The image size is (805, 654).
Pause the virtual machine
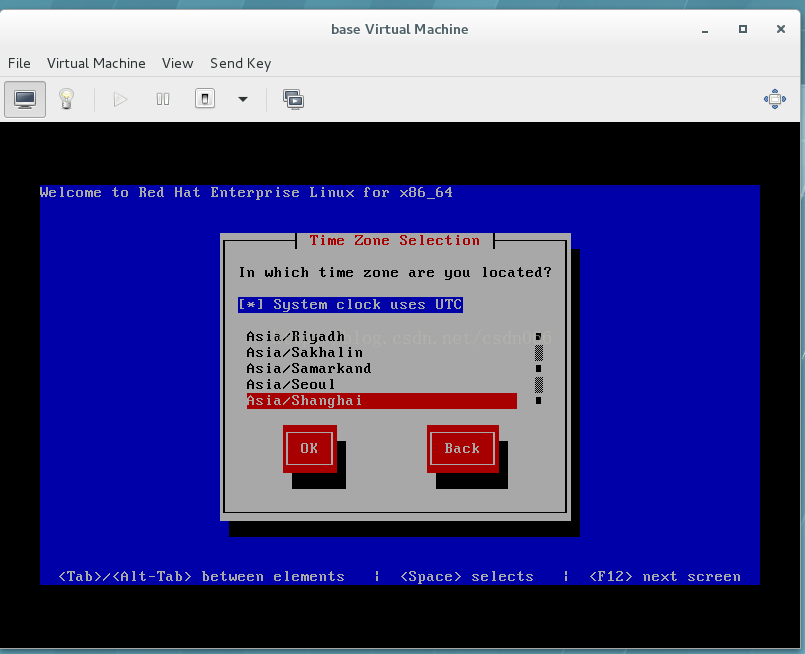pos(163,99)
